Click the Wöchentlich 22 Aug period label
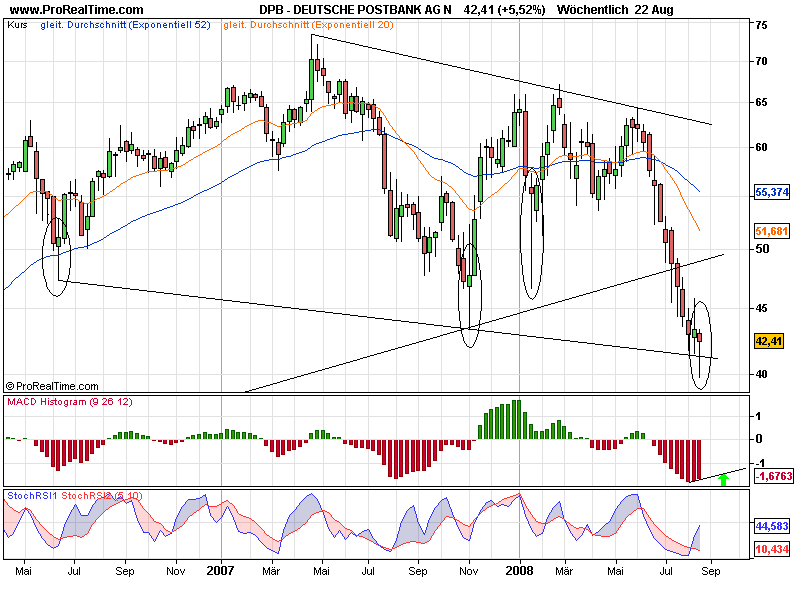This screenshot has height=600, width=800. 615,10
